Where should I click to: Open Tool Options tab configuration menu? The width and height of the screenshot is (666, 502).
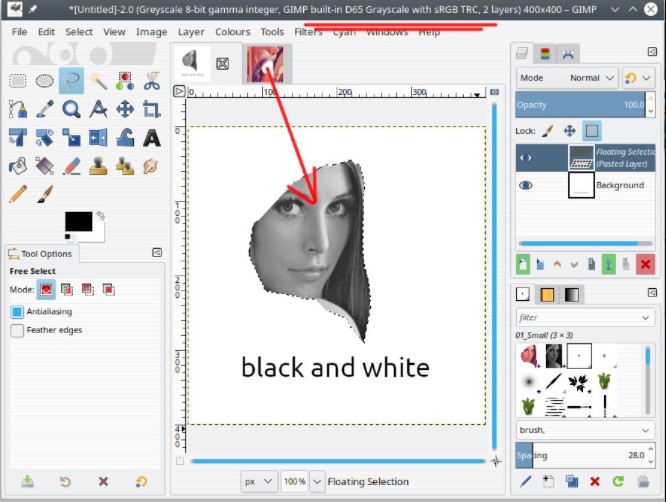(x=157, y=253)
